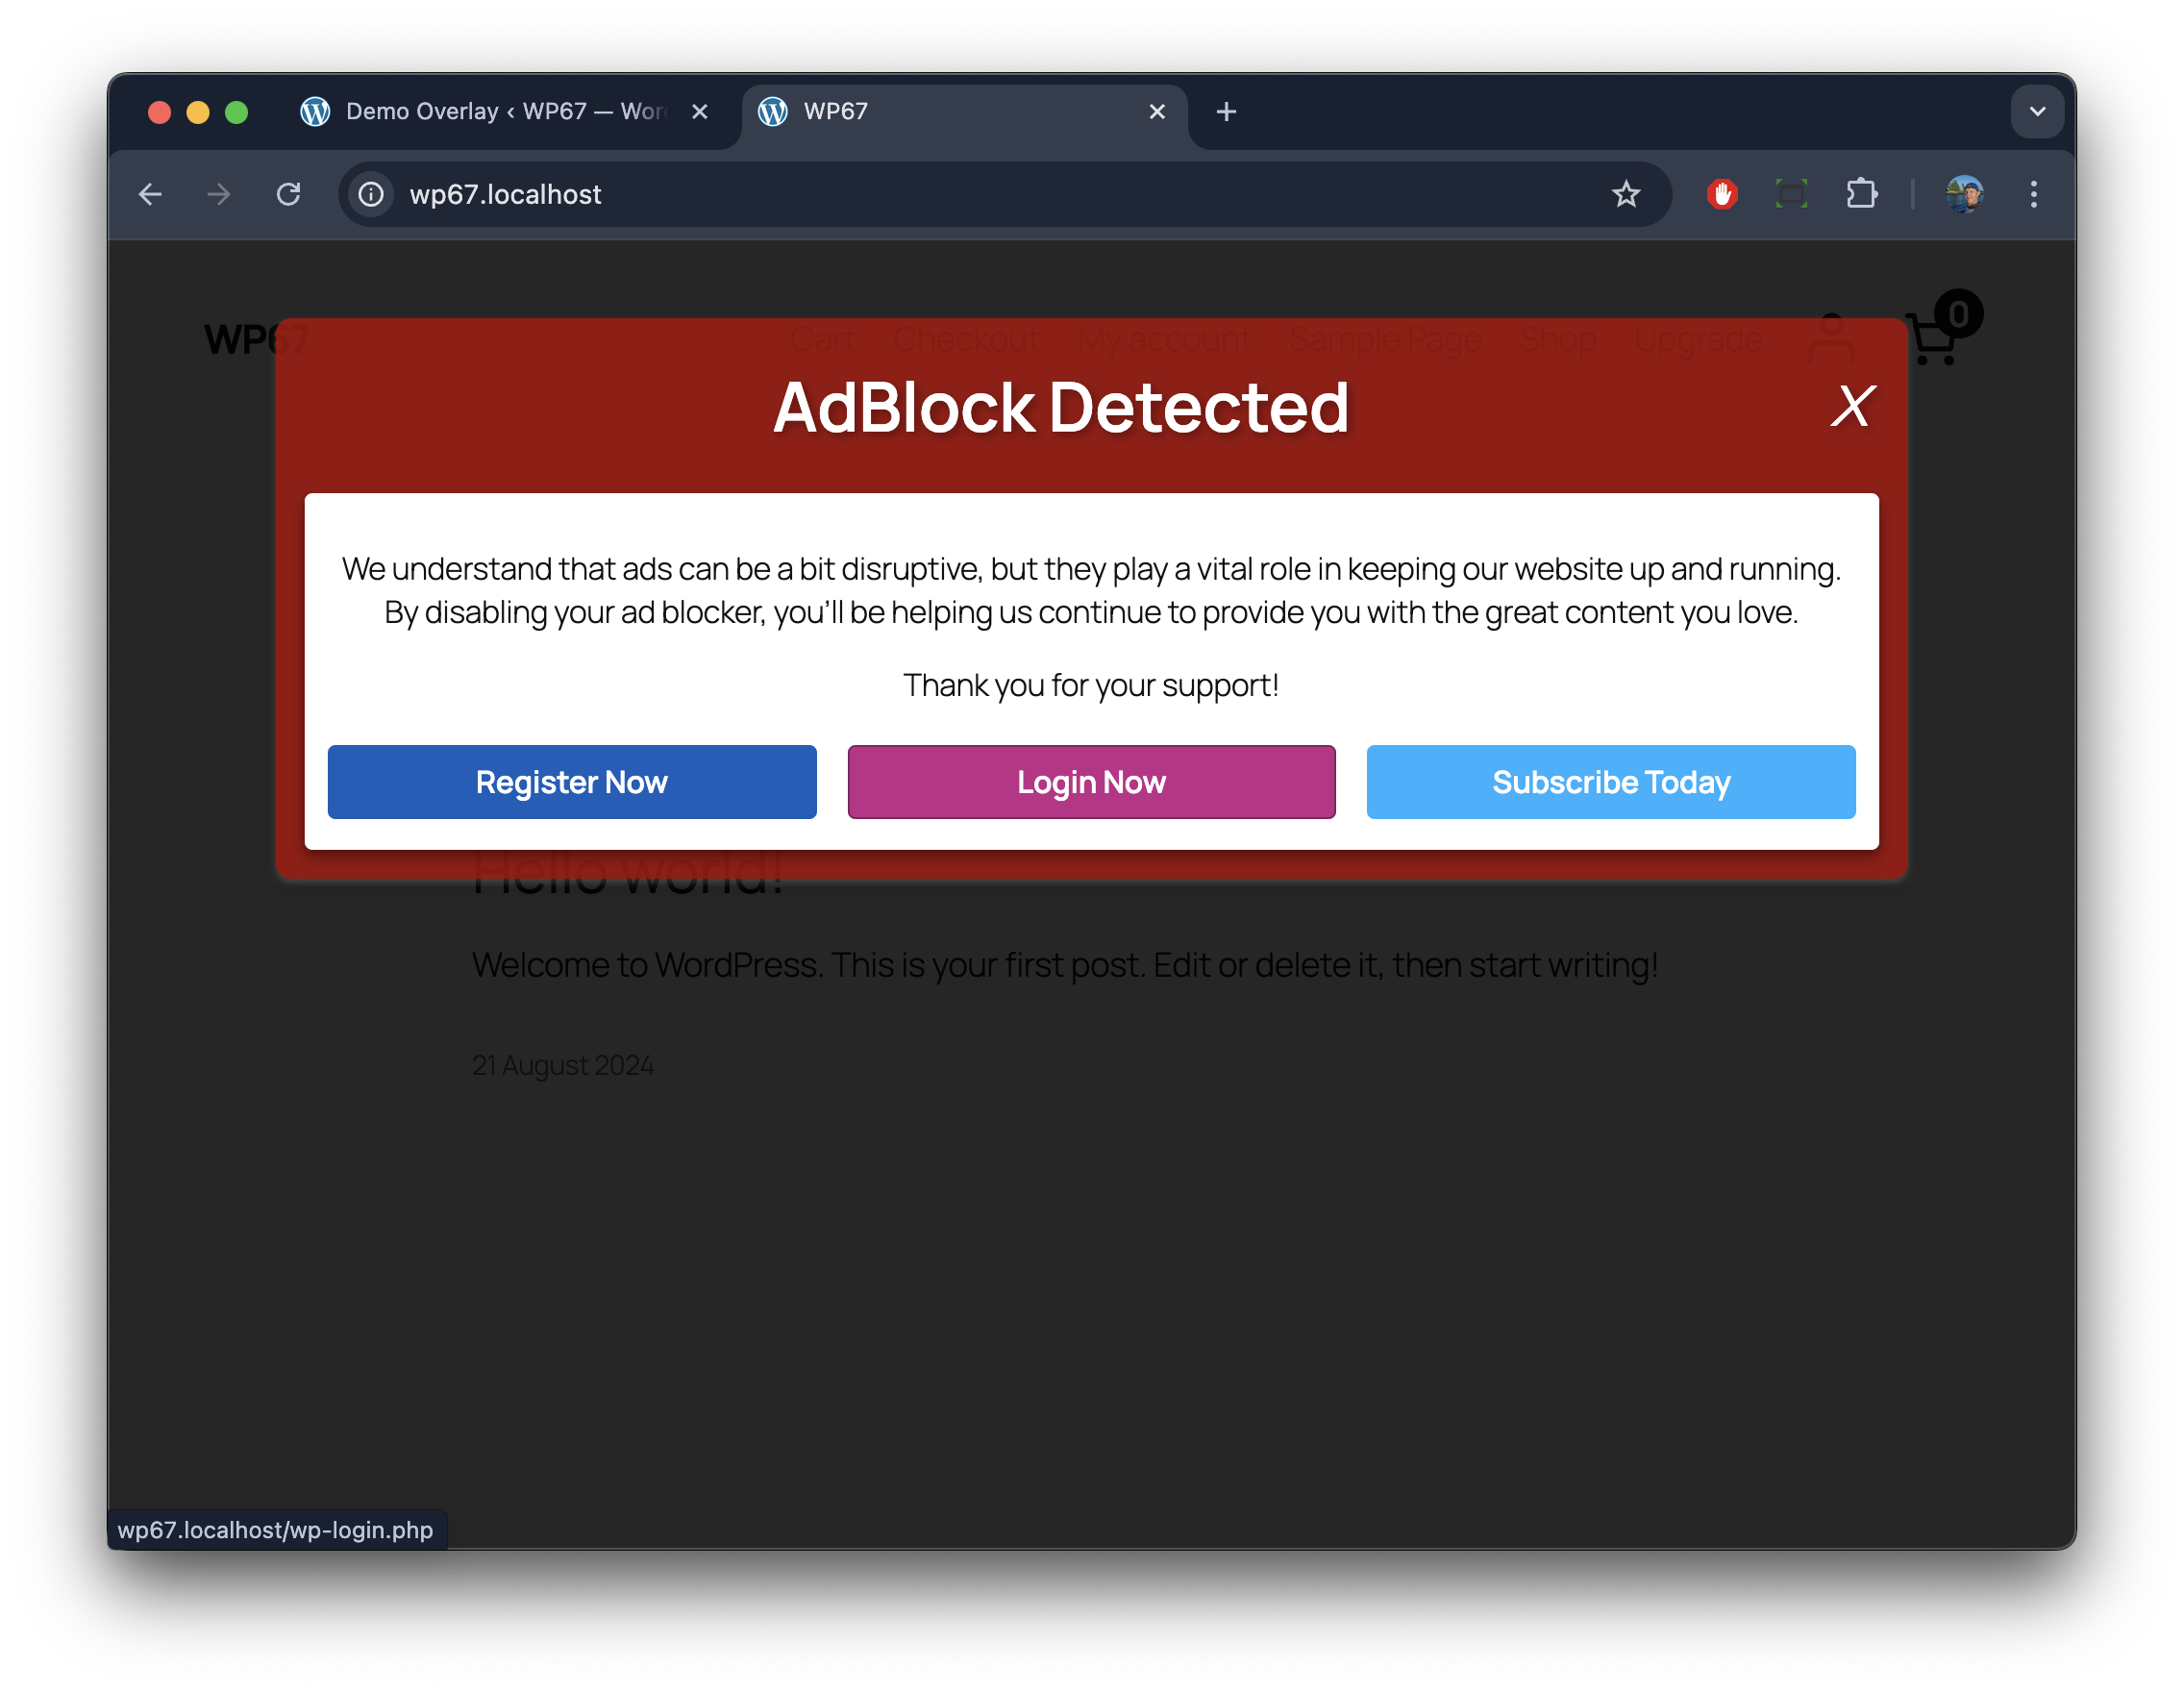
Task: Open the Extensions puzzle piece menu
Action: (x=1861, y=194)
